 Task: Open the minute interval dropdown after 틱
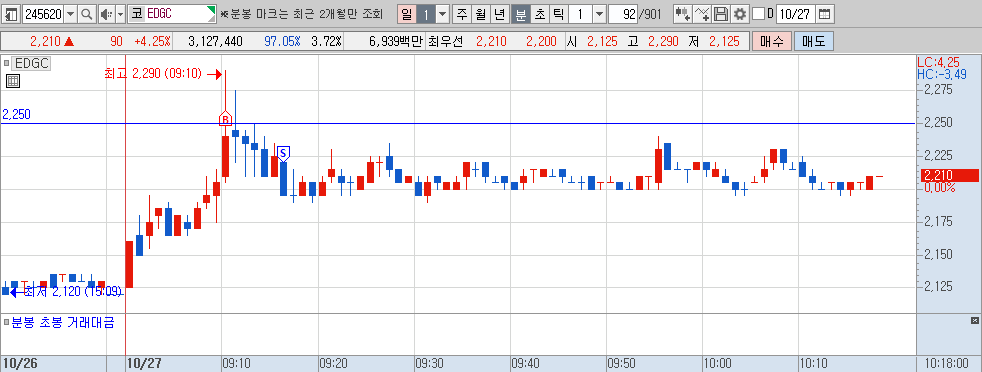599,13
